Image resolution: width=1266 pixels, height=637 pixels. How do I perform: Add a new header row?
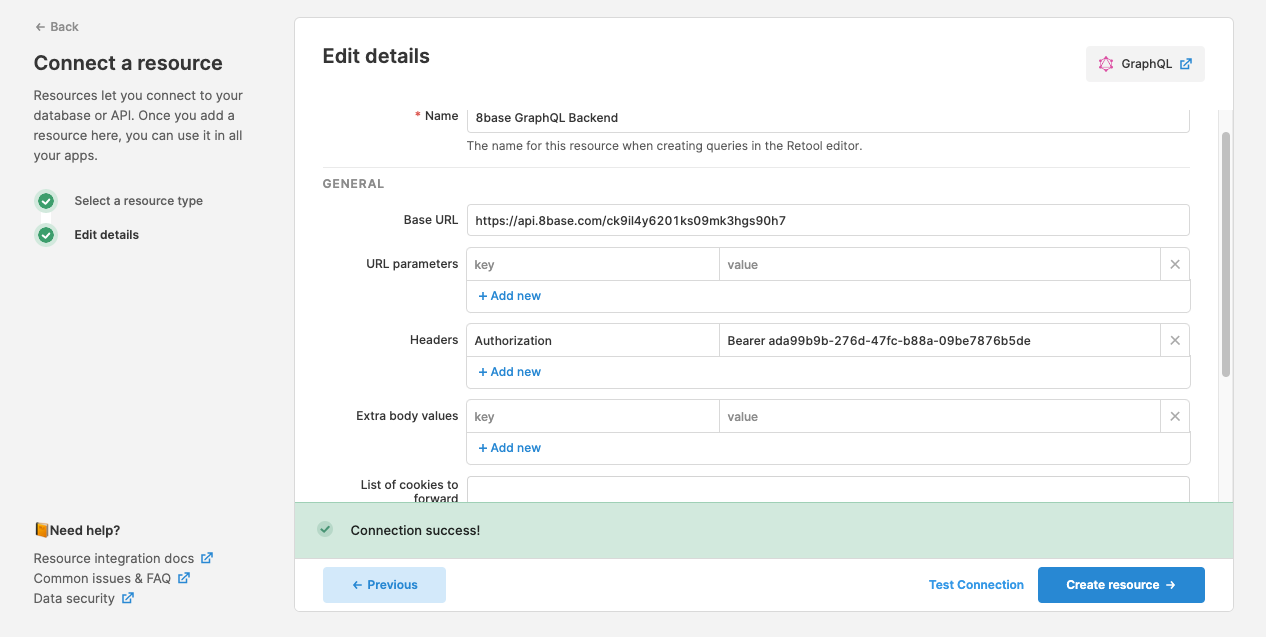click(x=509, y=371)
